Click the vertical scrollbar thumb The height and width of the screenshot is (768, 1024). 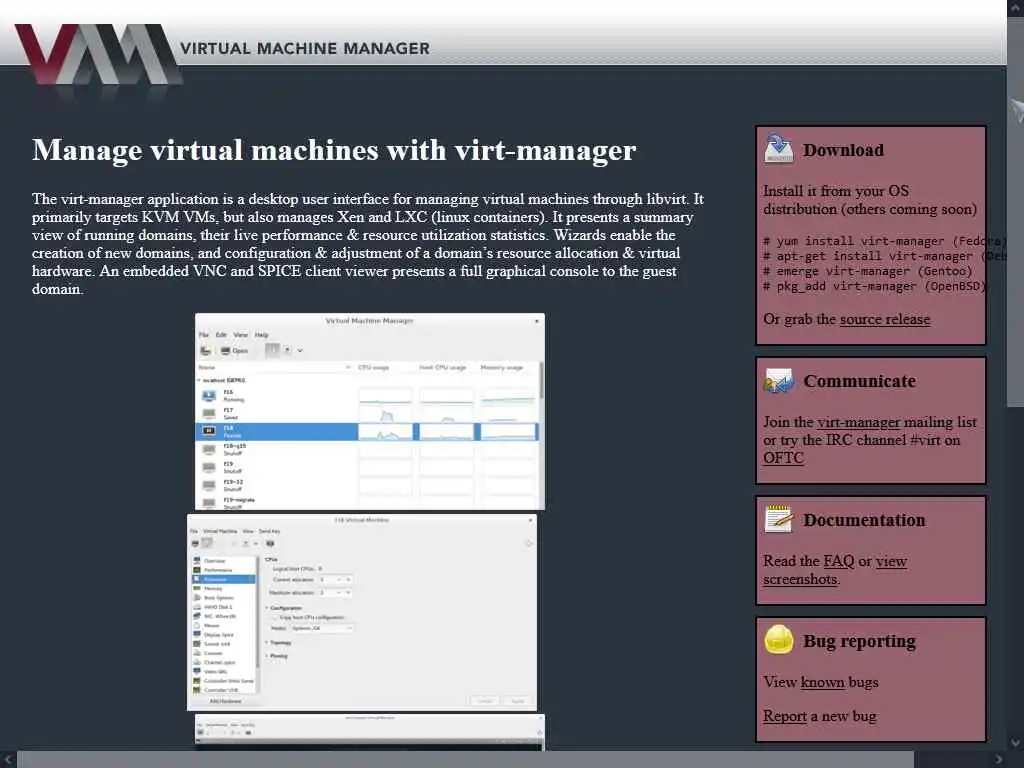click(x=1015, y=212)
